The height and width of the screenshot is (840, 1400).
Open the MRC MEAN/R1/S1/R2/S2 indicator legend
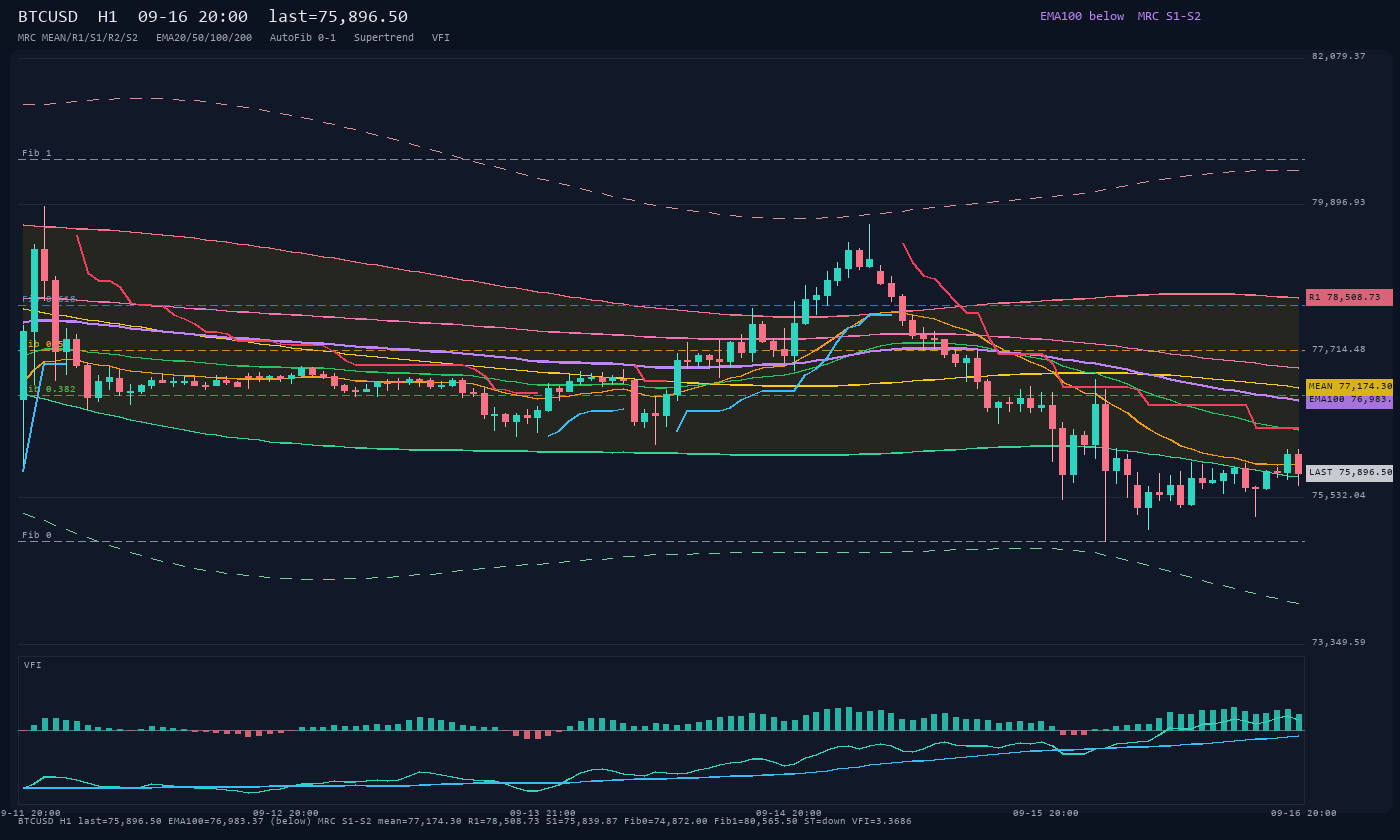click(78, 37)
